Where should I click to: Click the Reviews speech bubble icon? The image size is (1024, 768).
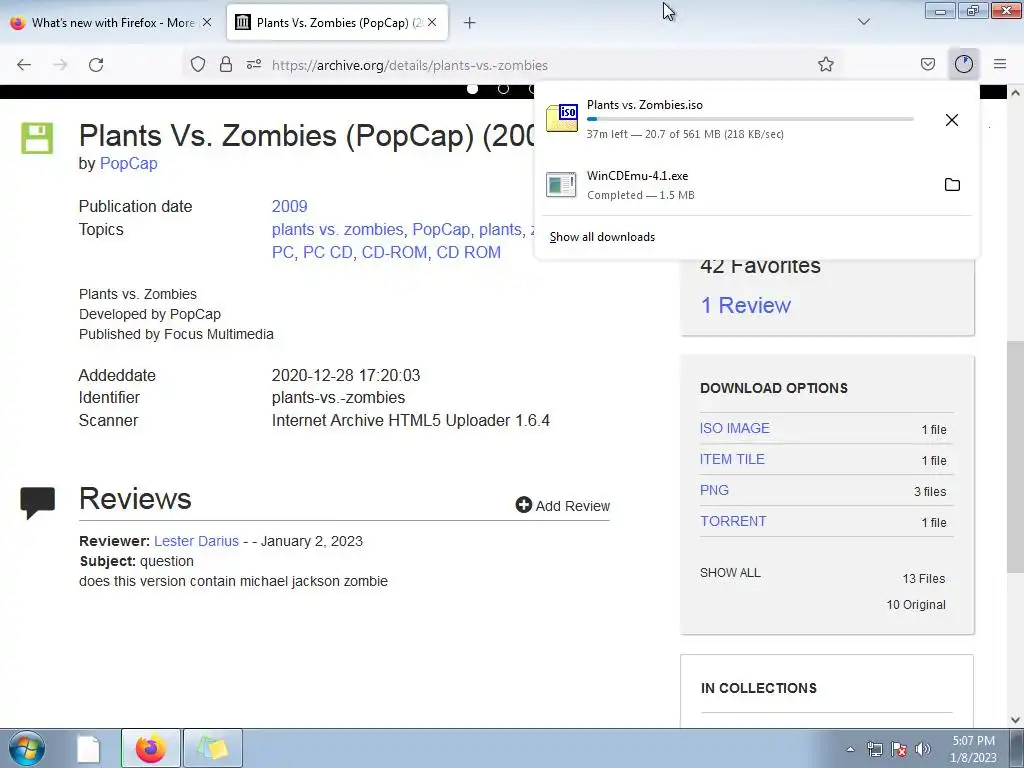point(37,503)
